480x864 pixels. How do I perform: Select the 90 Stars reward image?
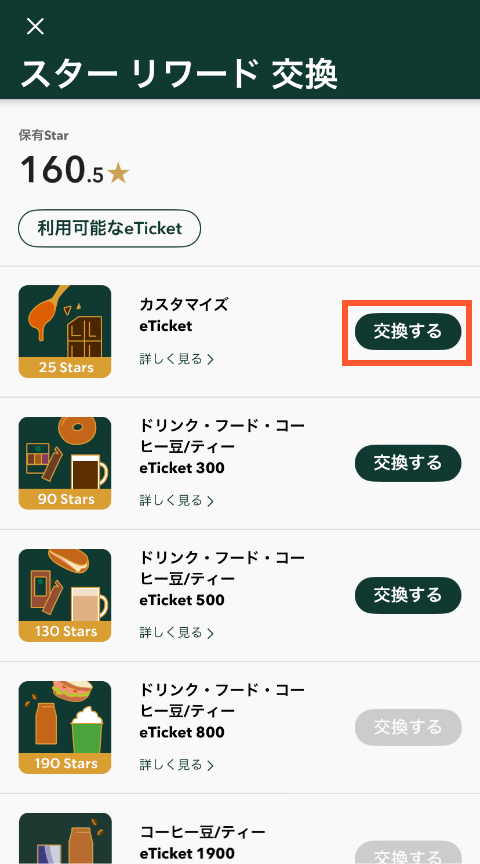coord(65,463)
